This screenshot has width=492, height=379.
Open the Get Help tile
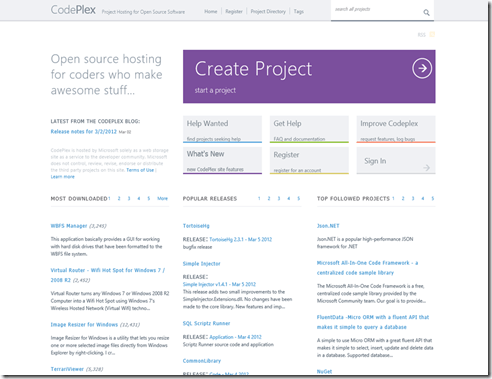309,129
